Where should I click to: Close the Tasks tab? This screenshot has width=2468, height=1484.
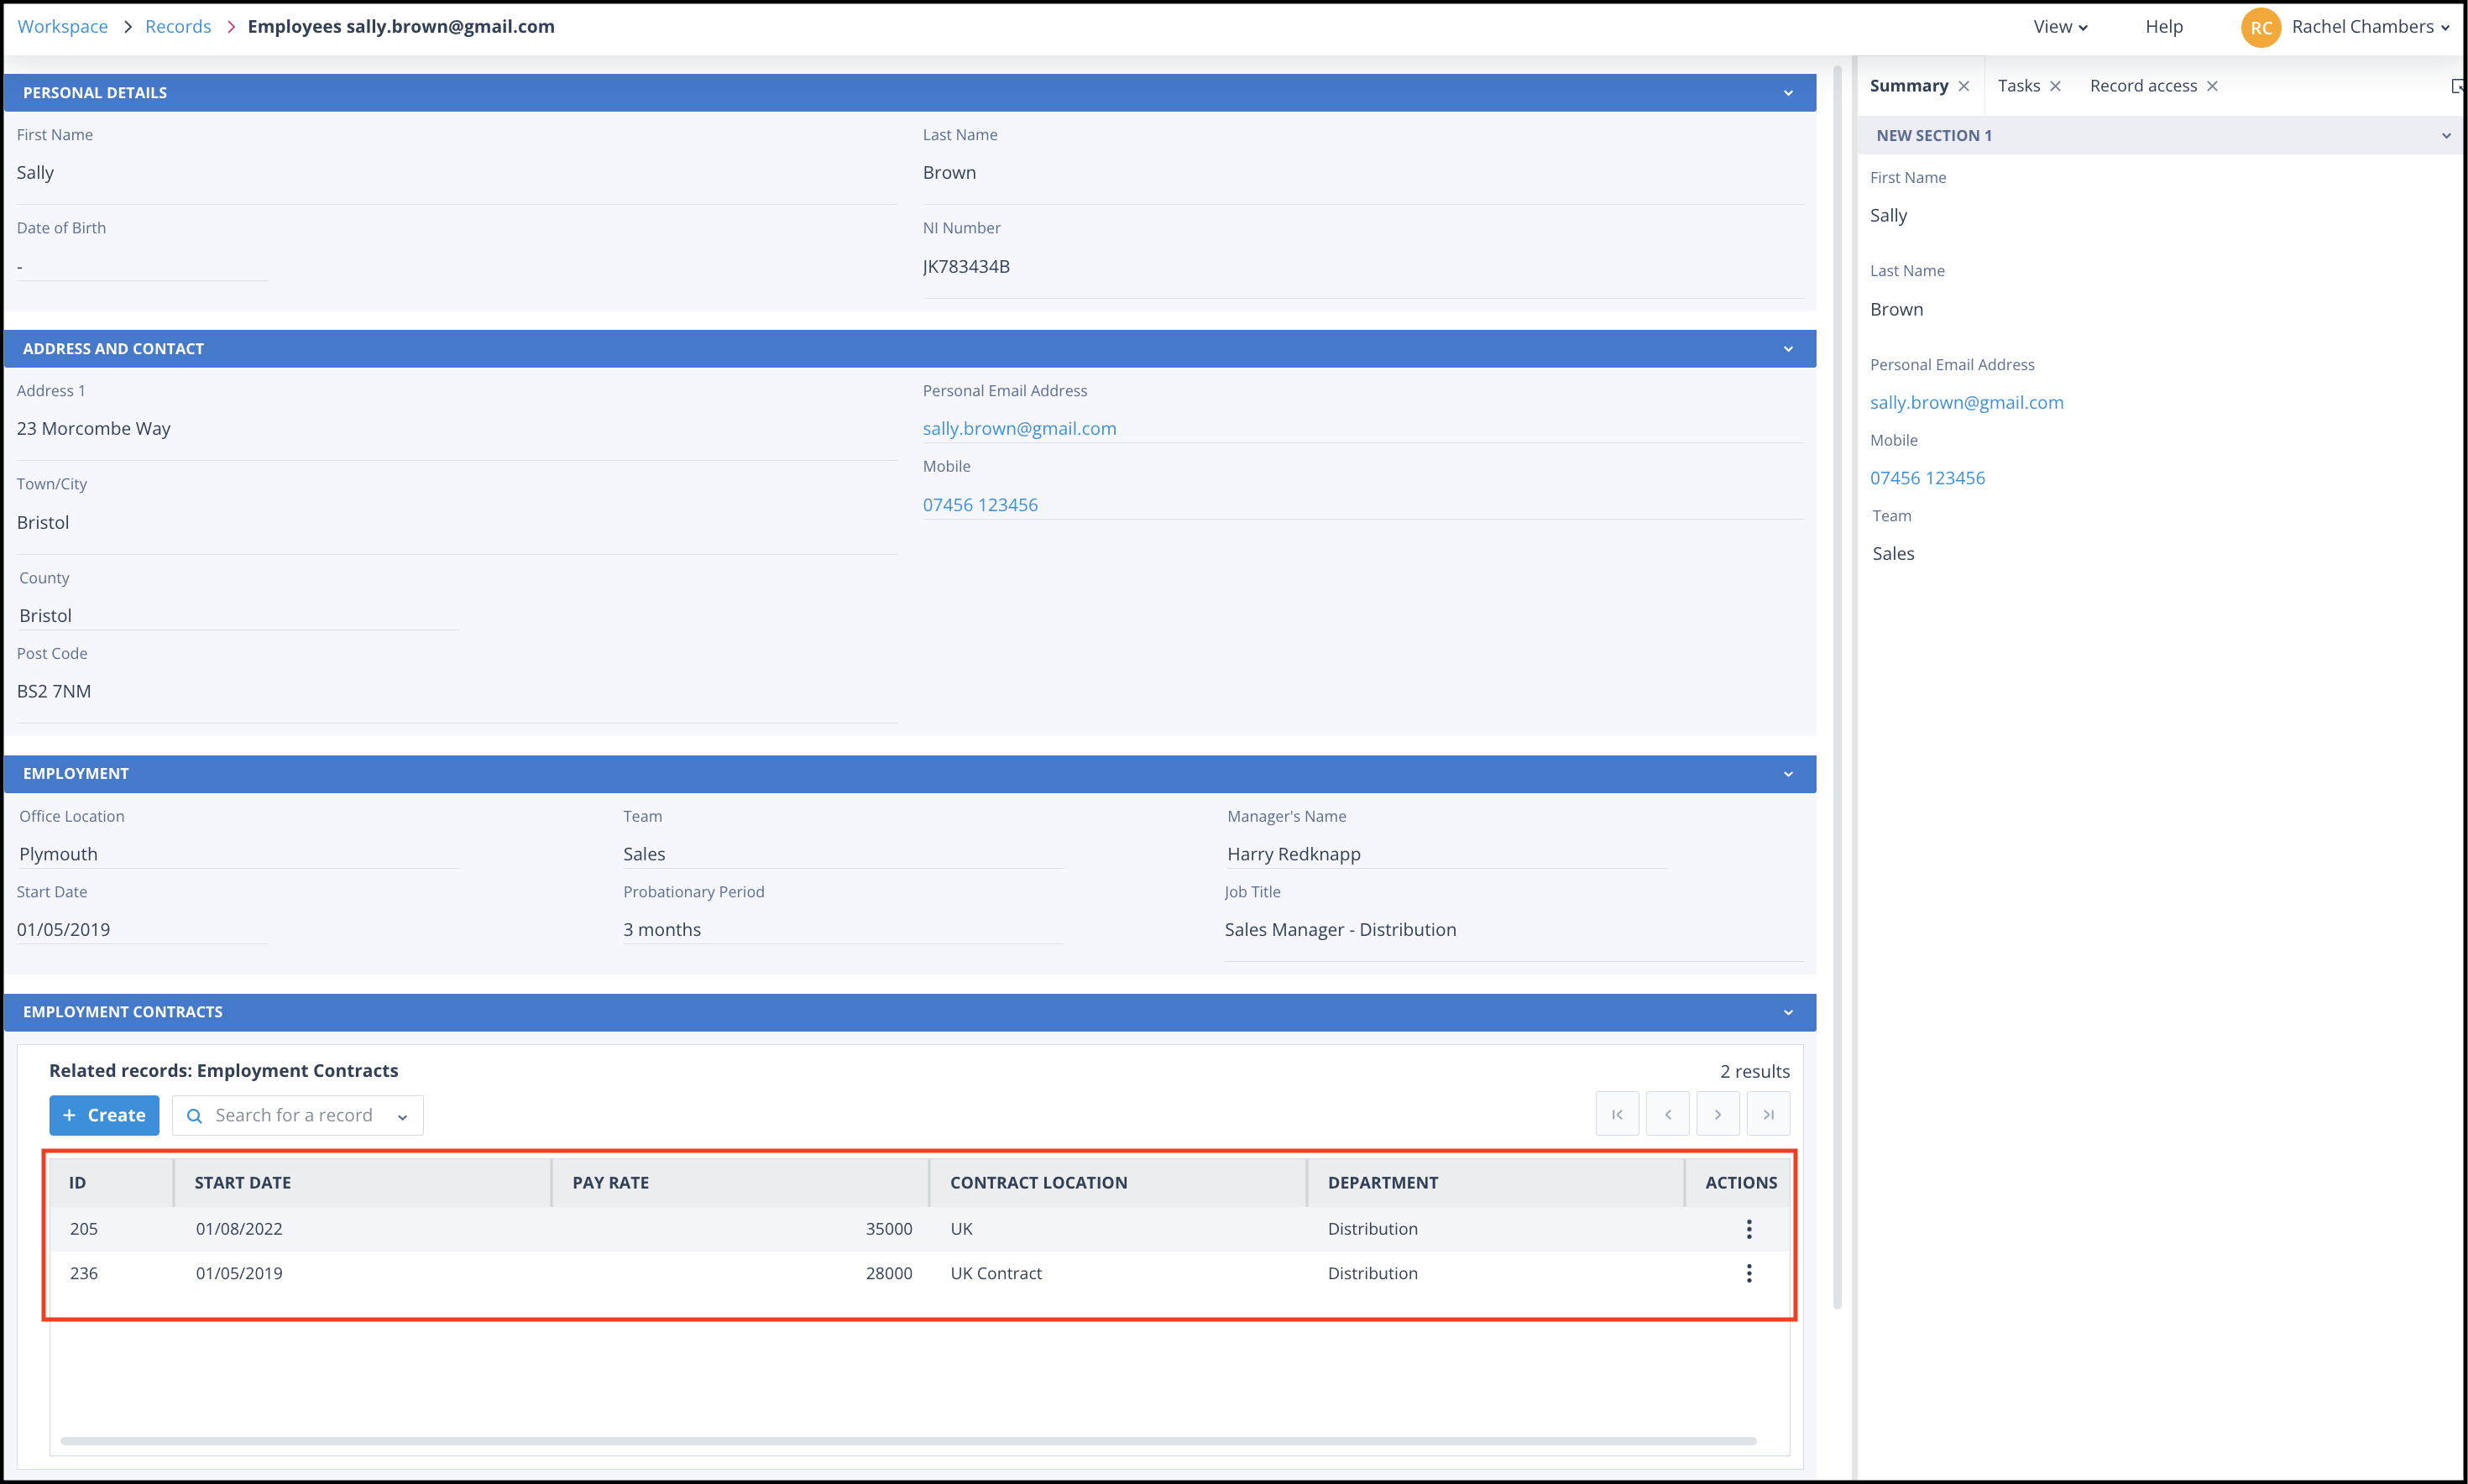[x=2055, y=86]
